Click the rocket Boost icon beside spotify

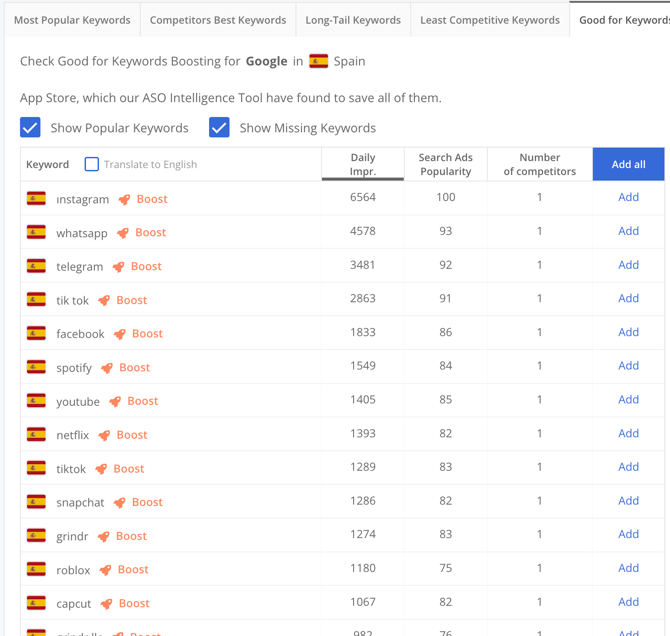coord(107,368)
